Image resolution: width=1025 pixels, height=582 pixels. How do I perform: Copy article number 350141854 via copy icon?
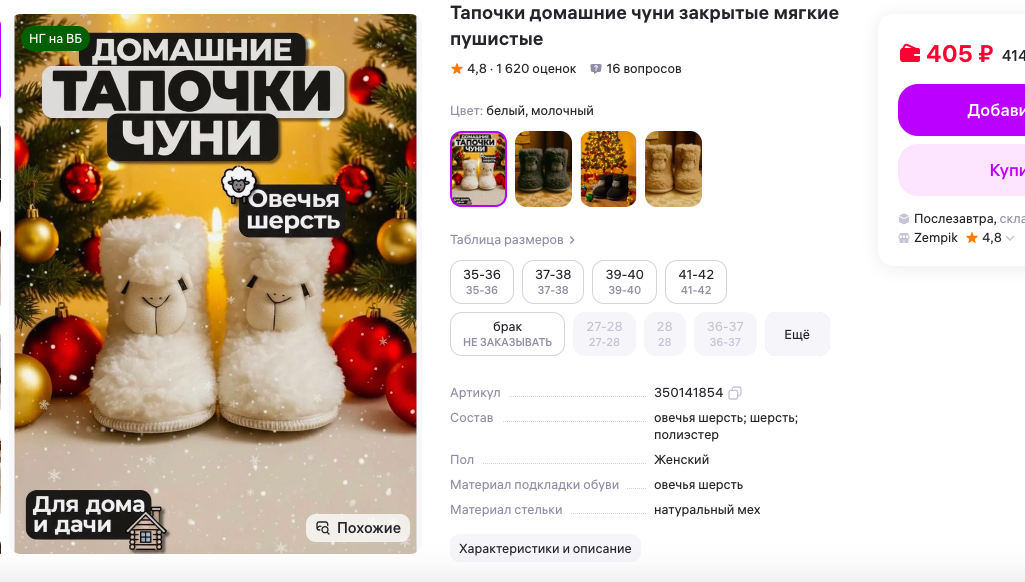point(735,393)
